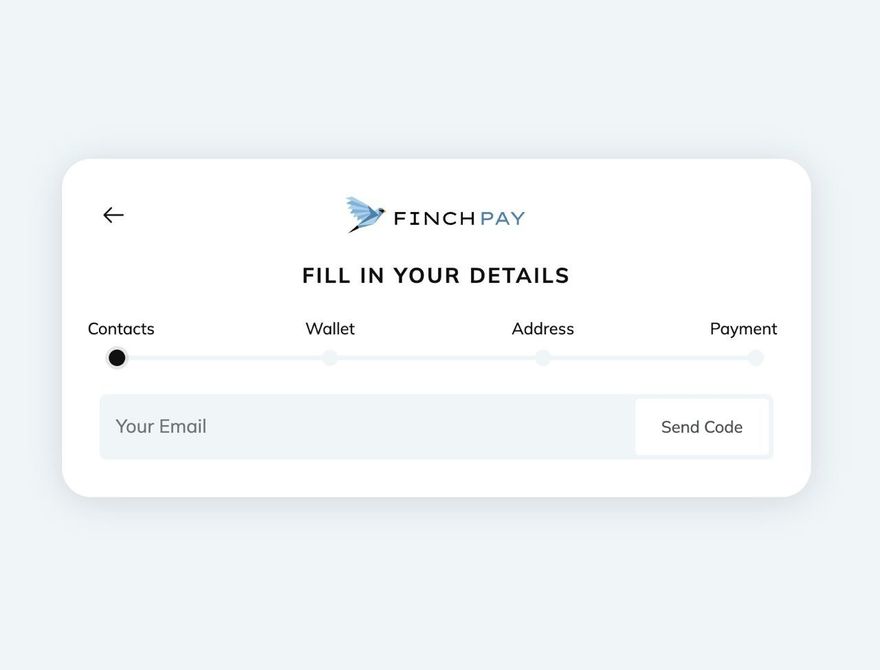Select the black Contacts step dot

click(x=117, y=358)
